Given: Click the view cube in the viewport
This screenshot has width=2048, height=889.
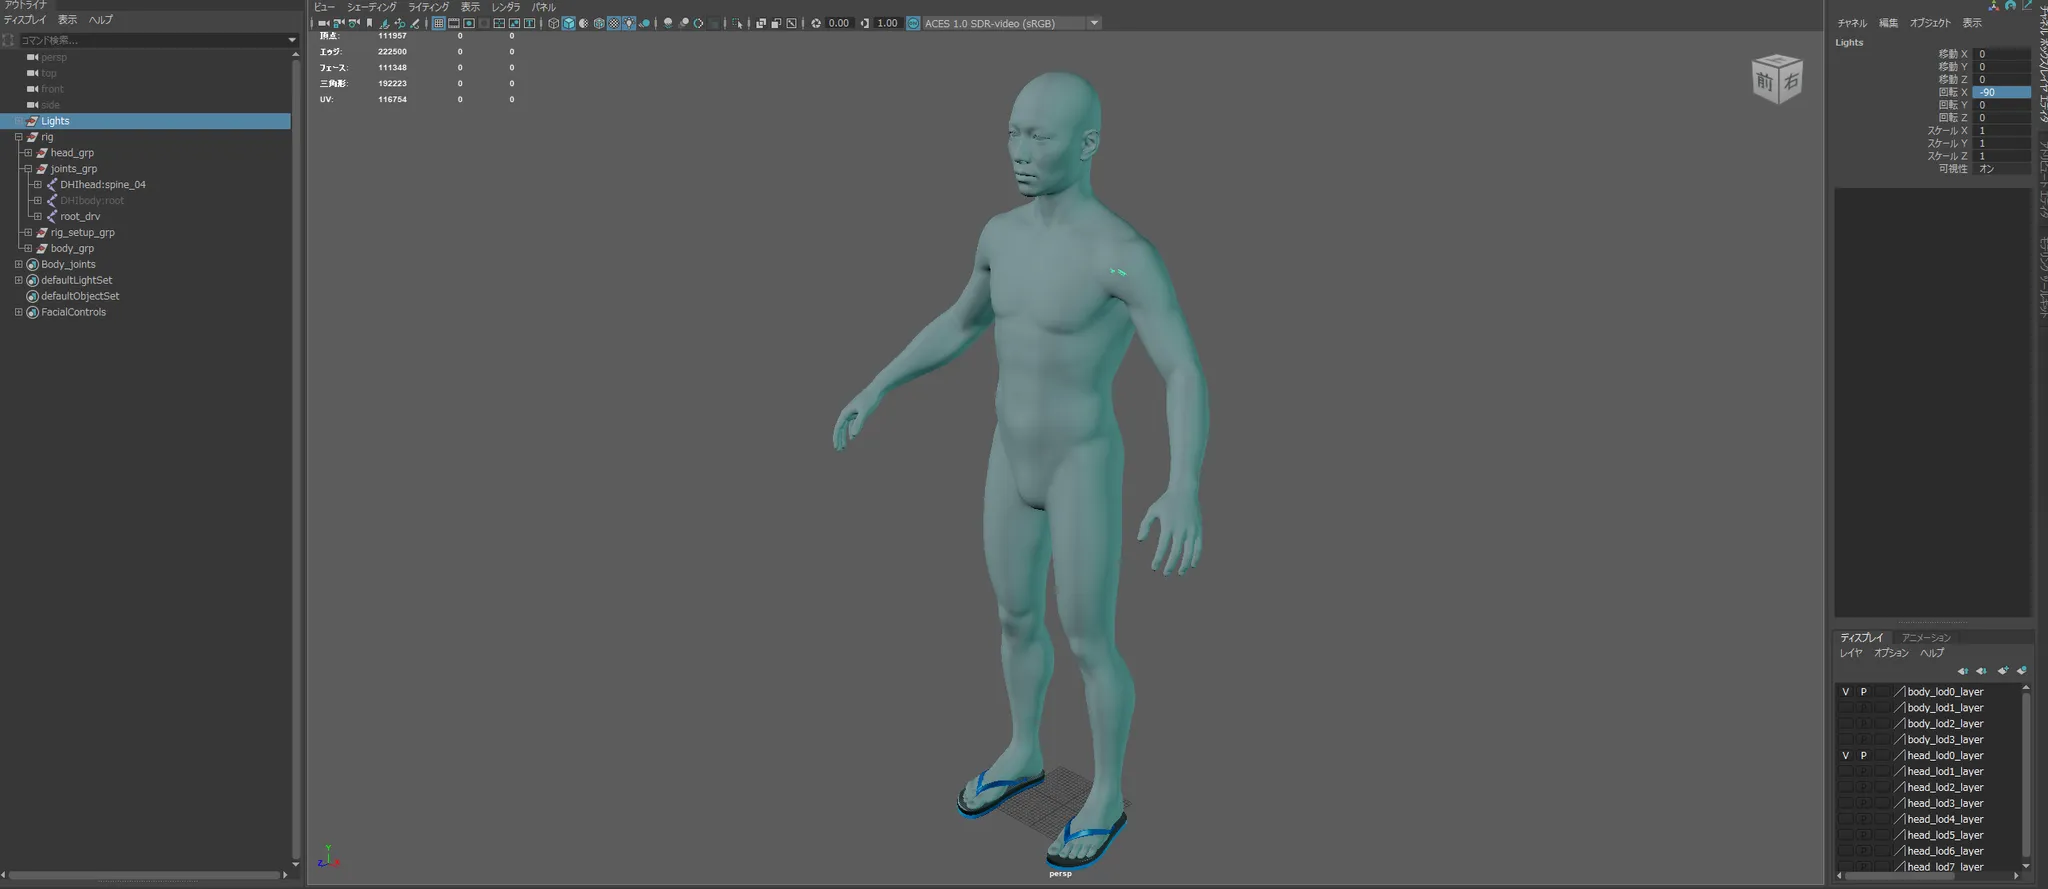Looking at the screenshot, I should tap(1776, 80).
